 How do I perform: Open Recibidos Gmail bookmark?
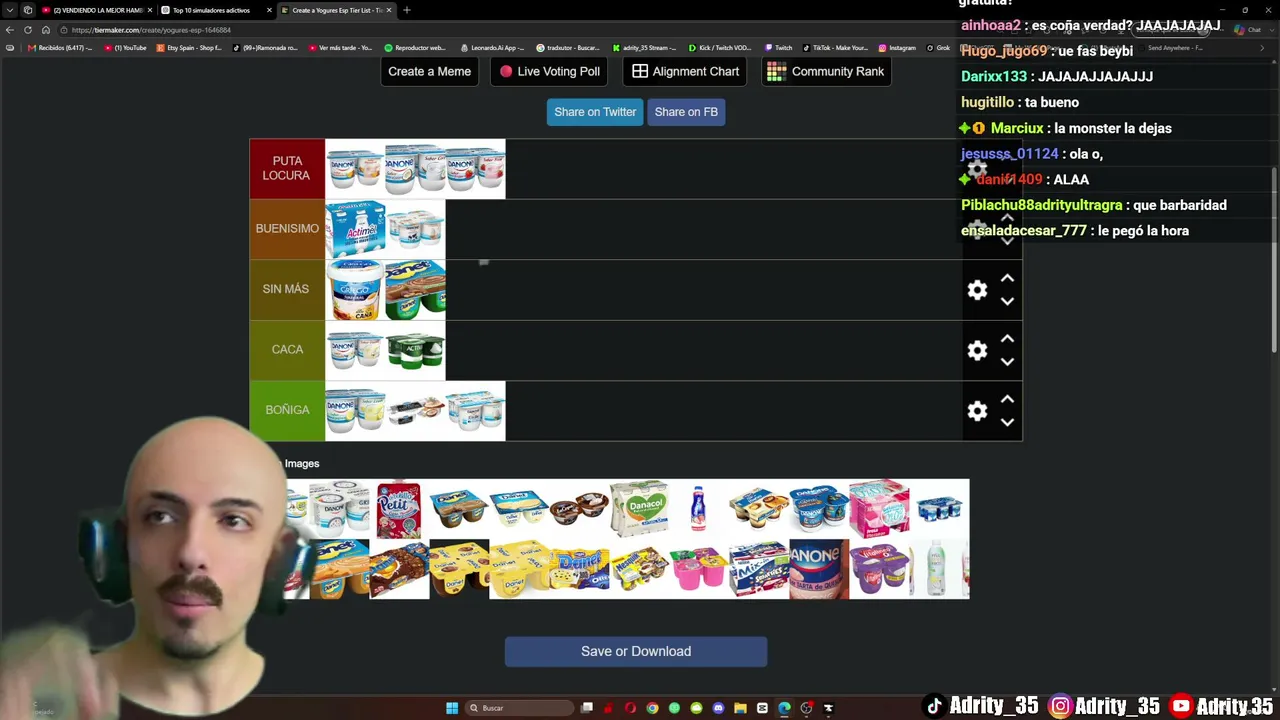60,48
